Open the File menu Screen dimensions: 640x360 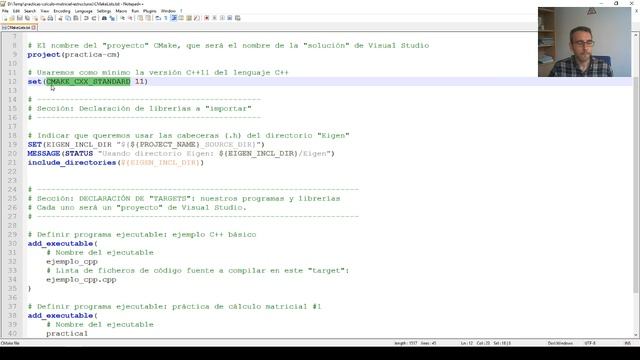[5, 11]
